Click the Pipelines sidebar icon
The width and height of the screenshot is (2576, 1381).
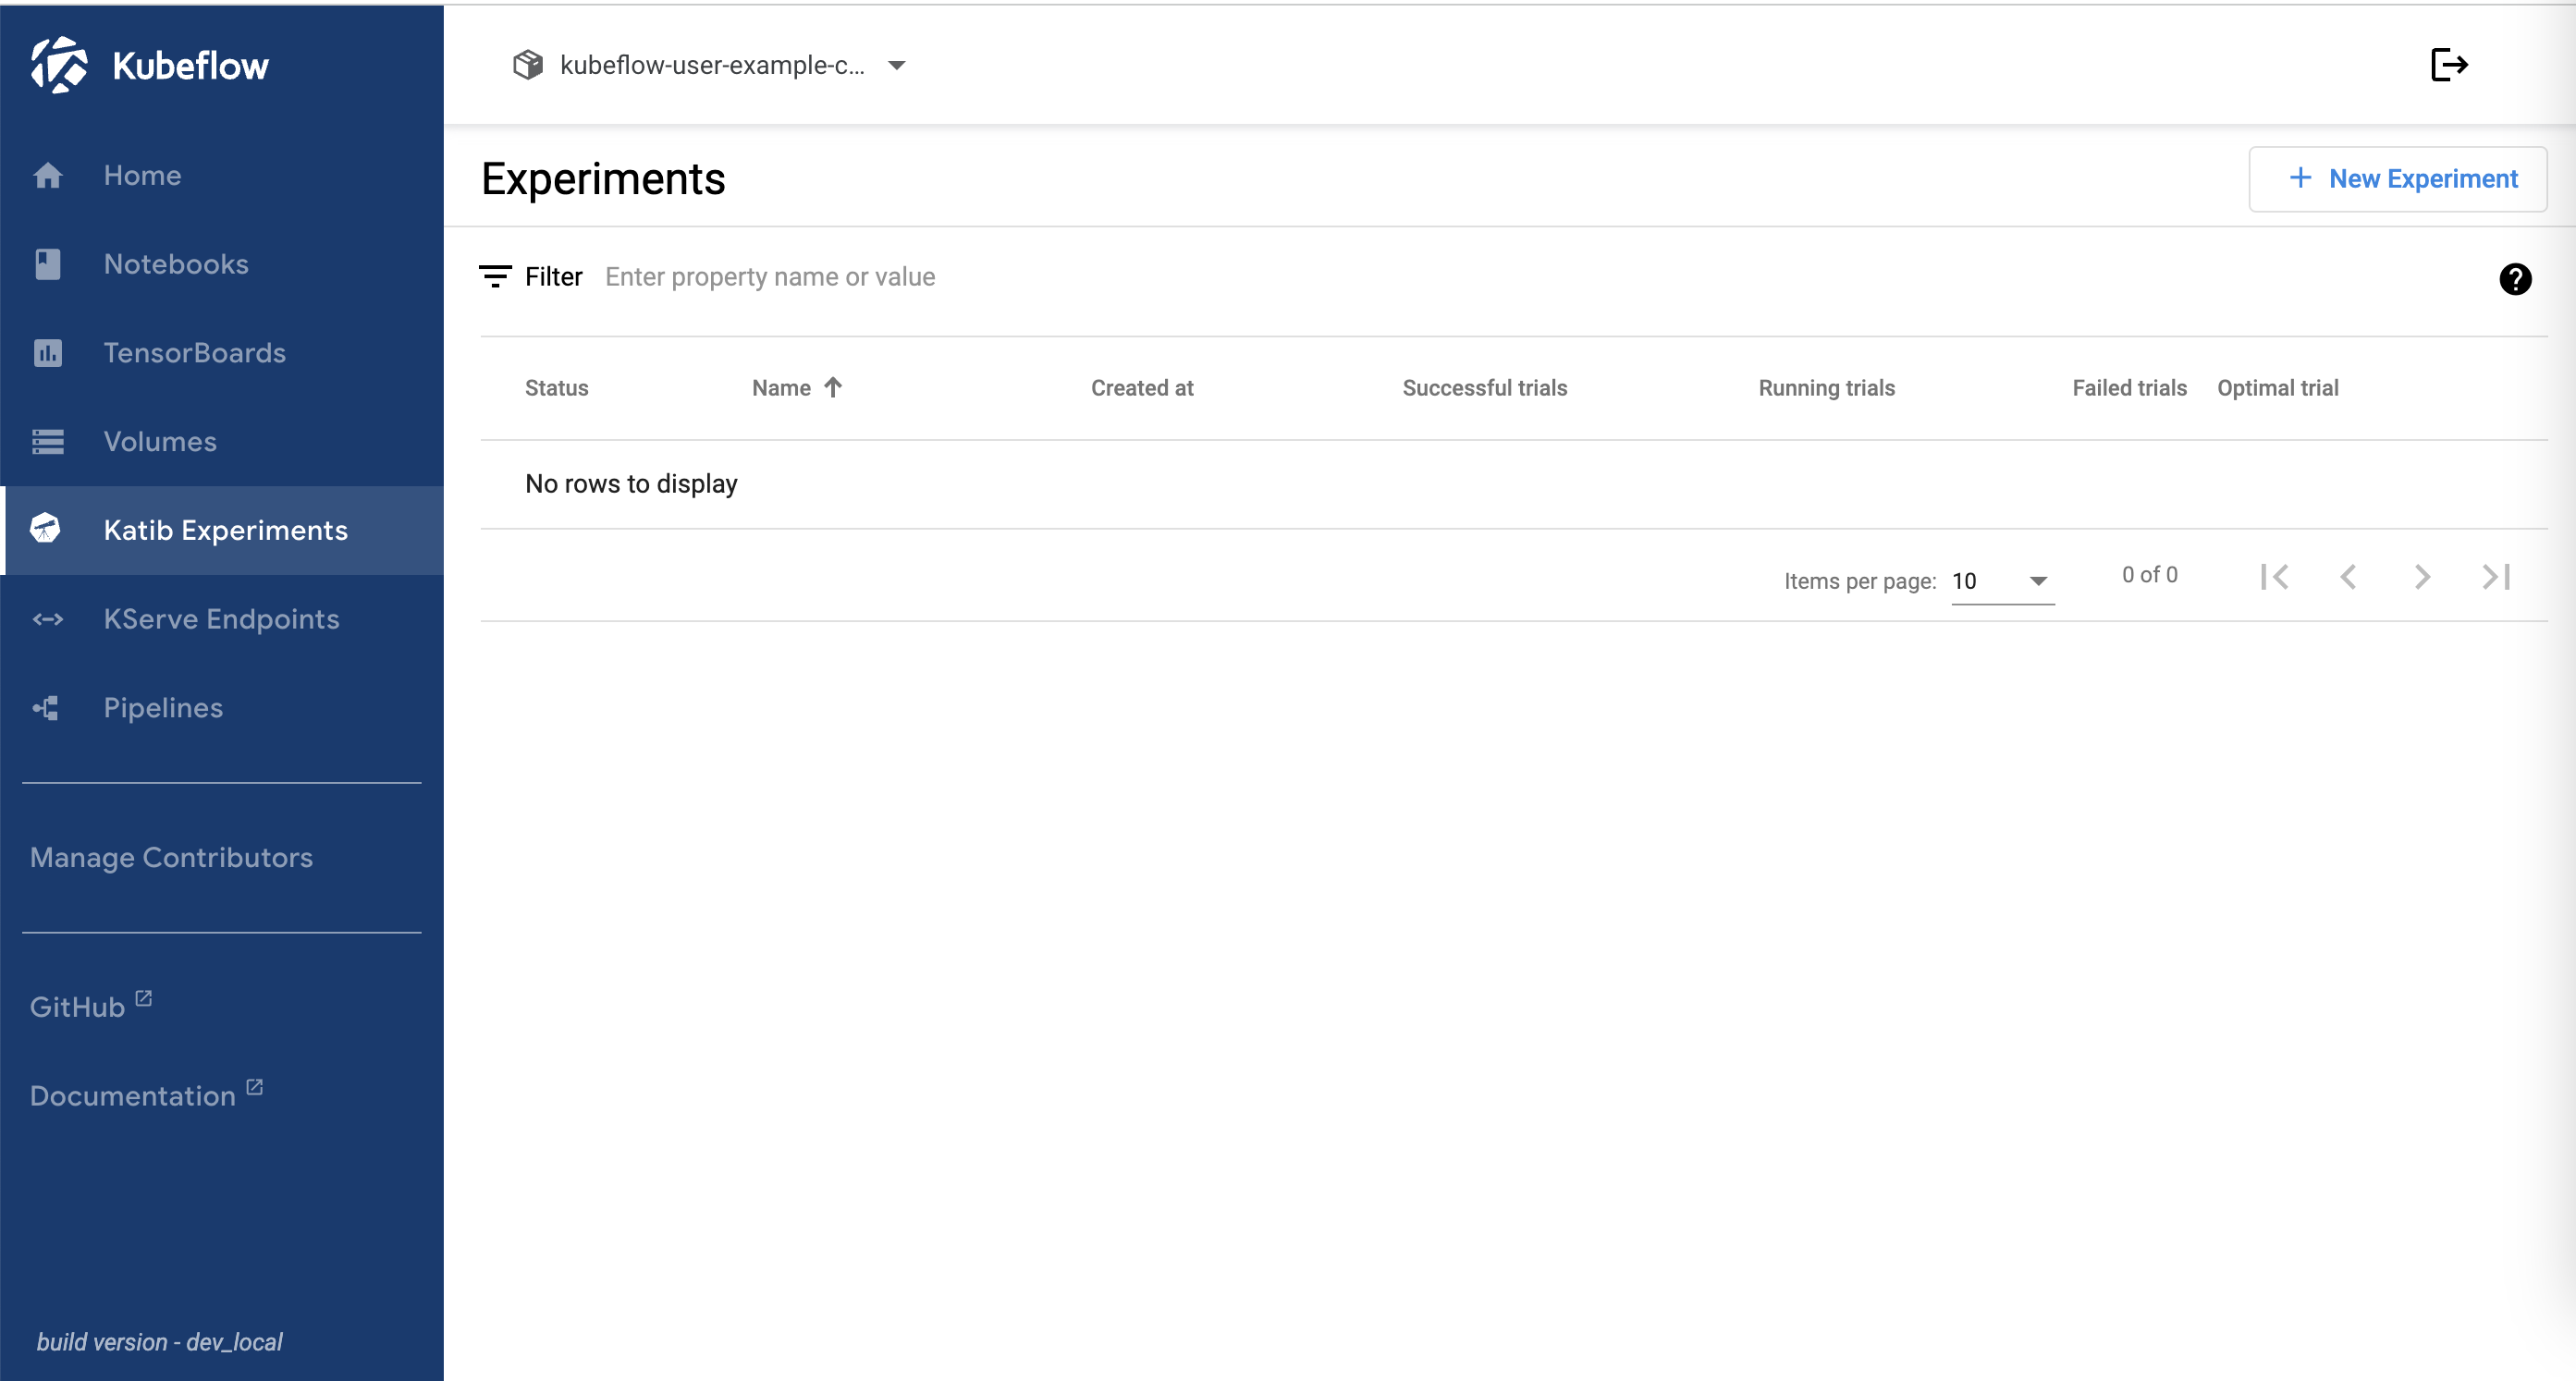pos(47,708)
